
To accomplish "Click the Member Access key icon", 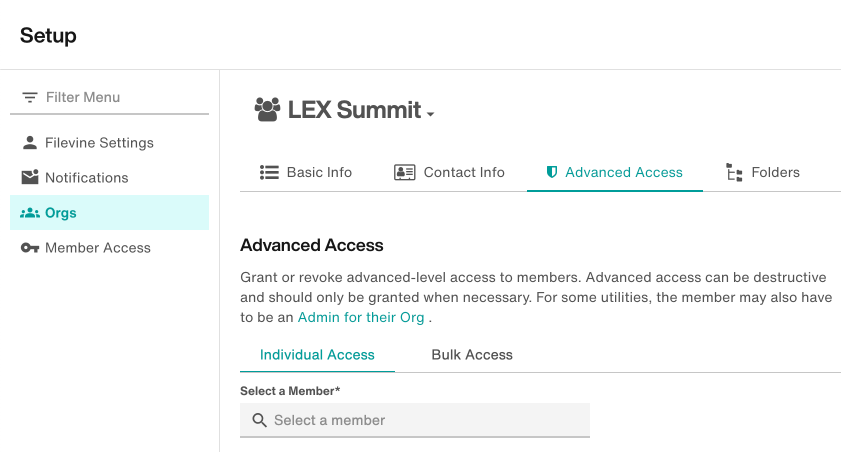I will click(30, 248).
